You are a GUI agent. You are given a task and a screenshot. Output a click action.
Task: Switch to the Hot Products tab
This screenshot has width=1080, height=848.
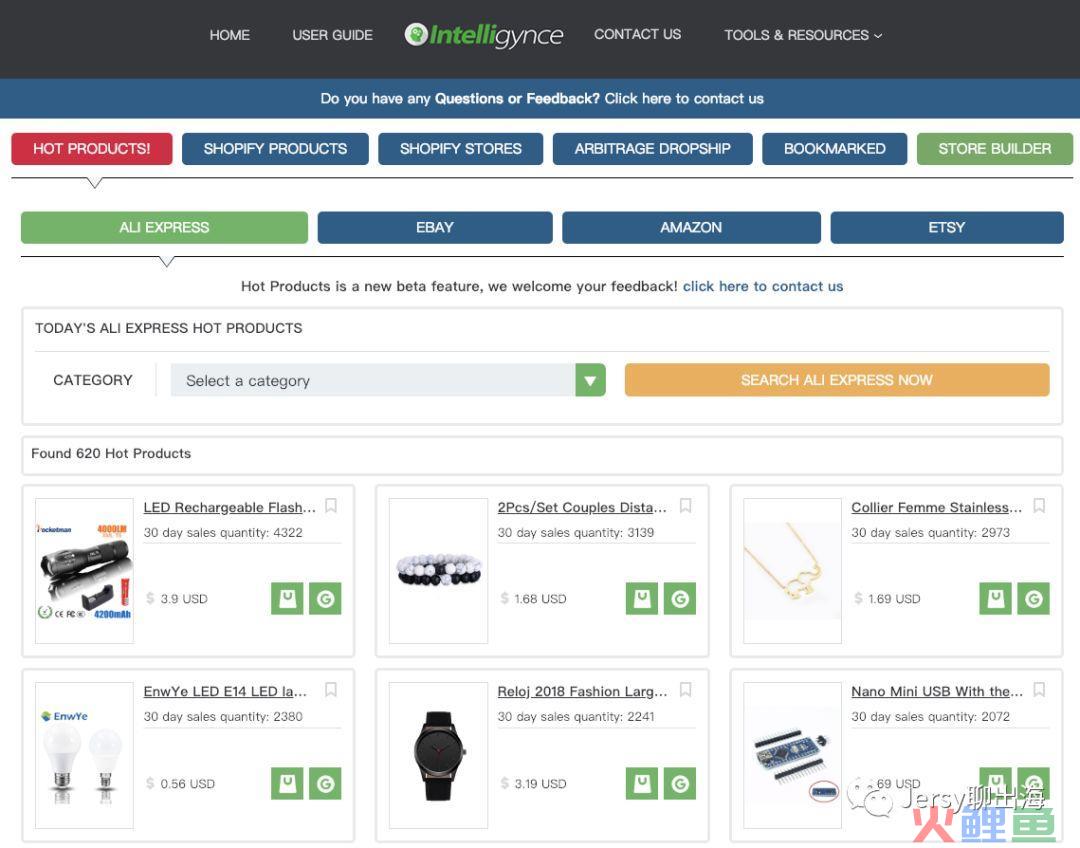tap(92, 149)
